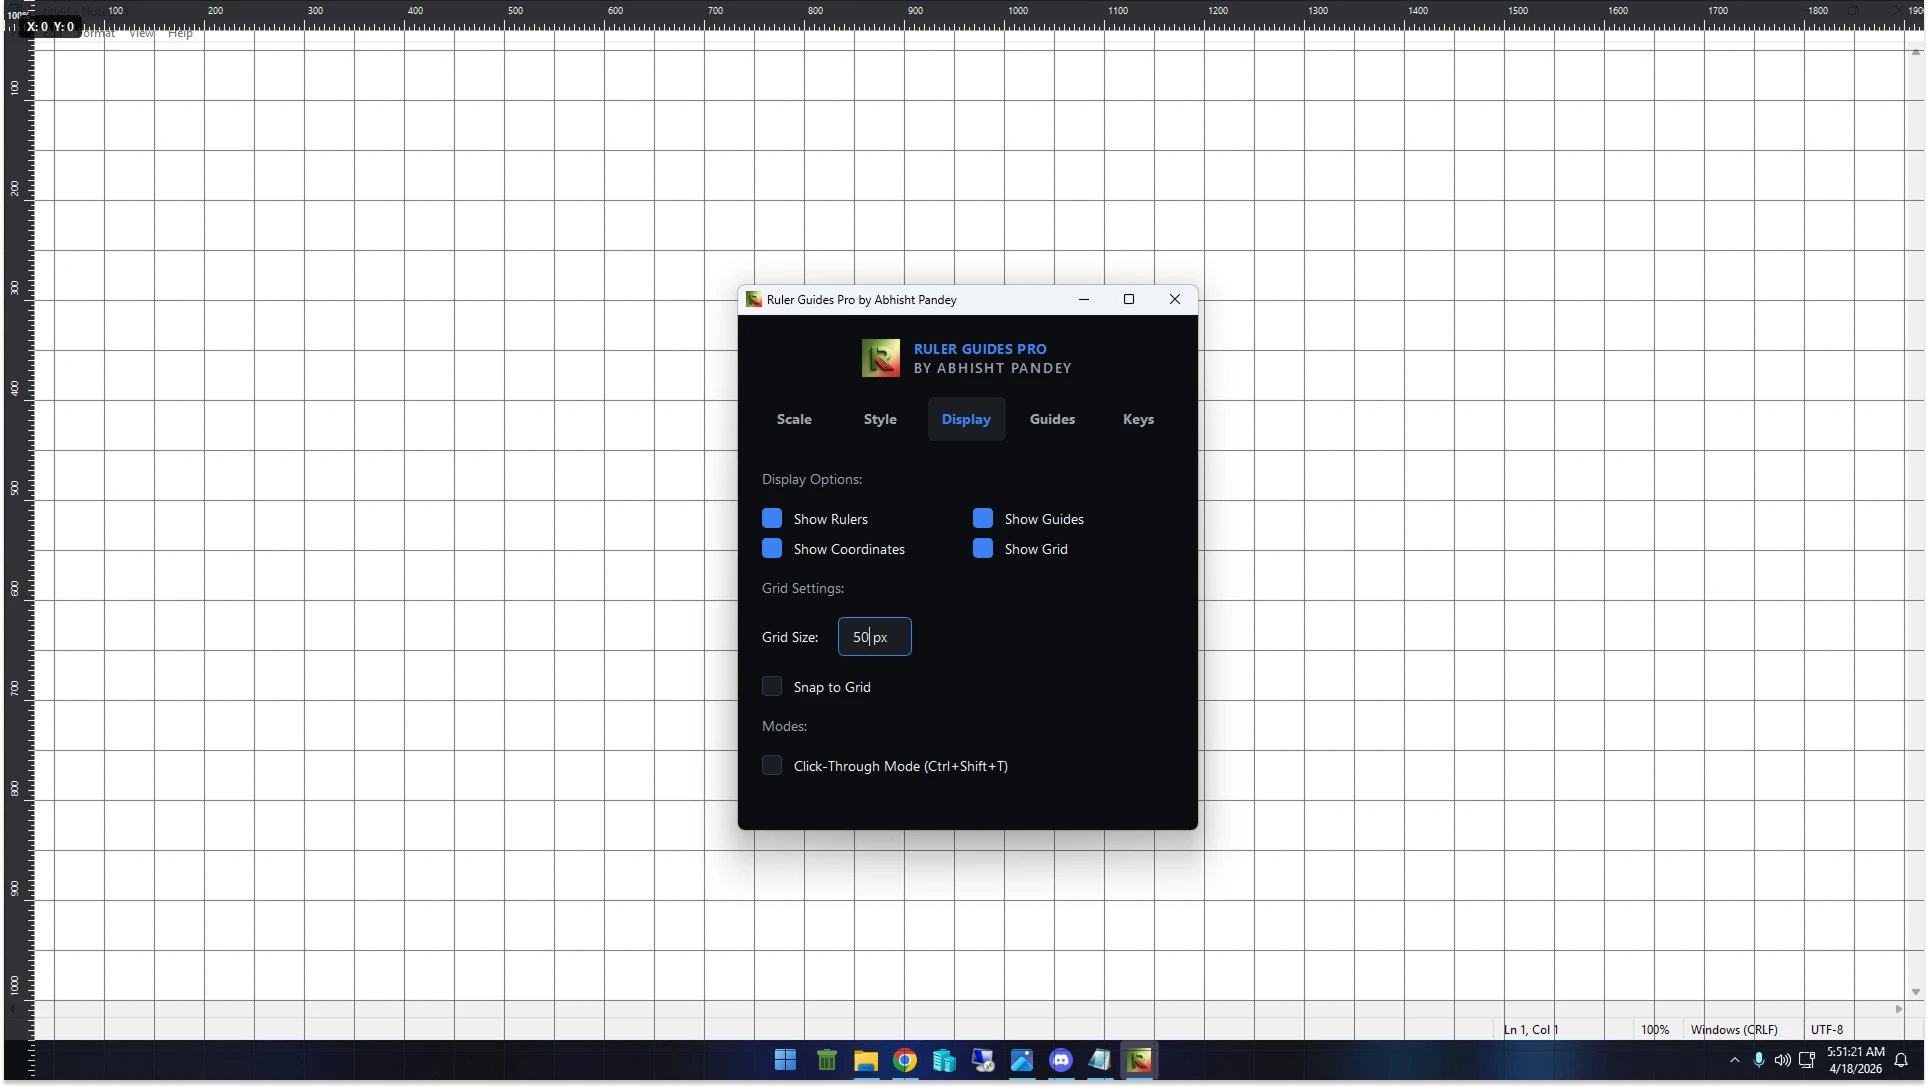
Task: Open the Recycle Bin taskbar icon
Action: pyautogui.click(x=826, y=1060)
